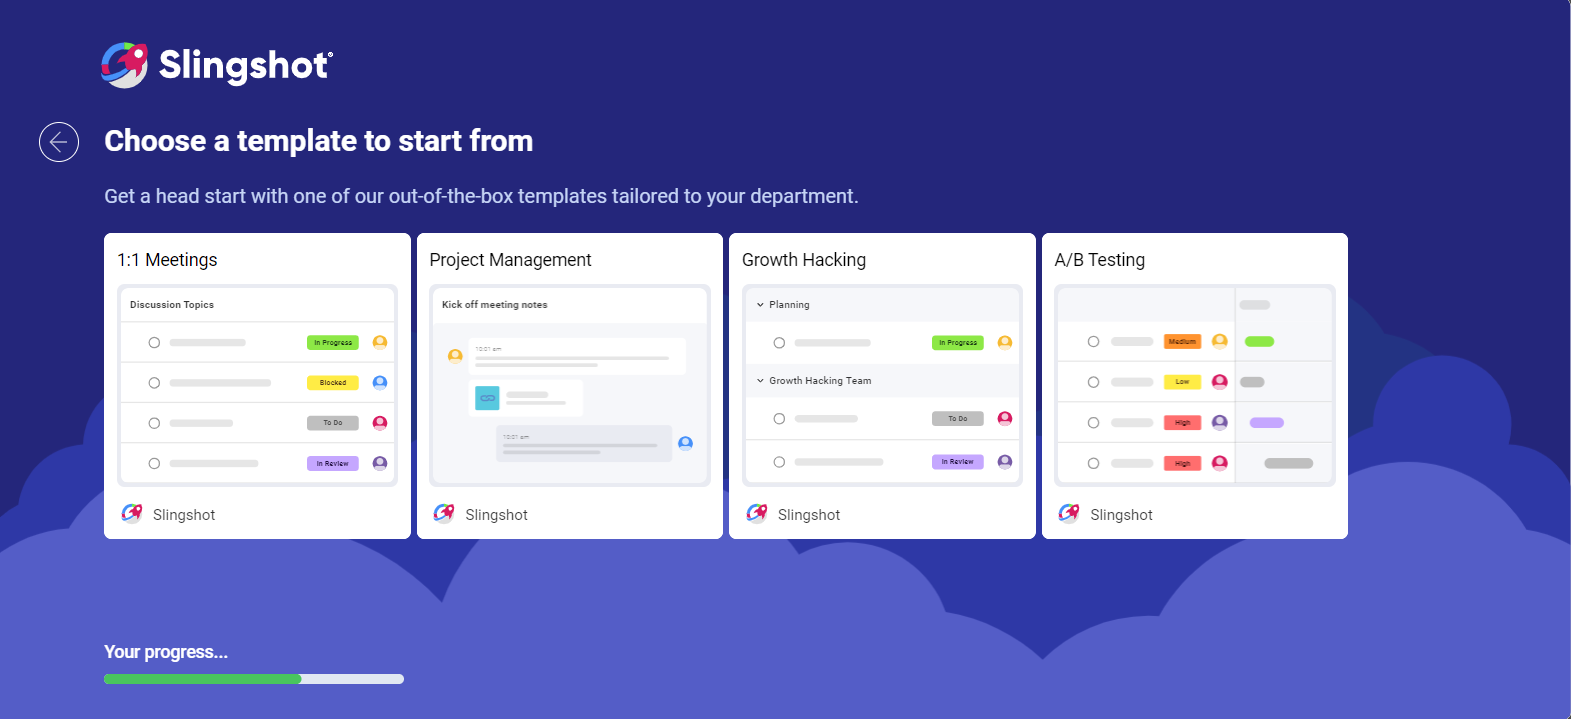The image size is (1571, 719).
Task: Click purple avatar in Growth Hacking In Review row
Action: point(1005,461)
